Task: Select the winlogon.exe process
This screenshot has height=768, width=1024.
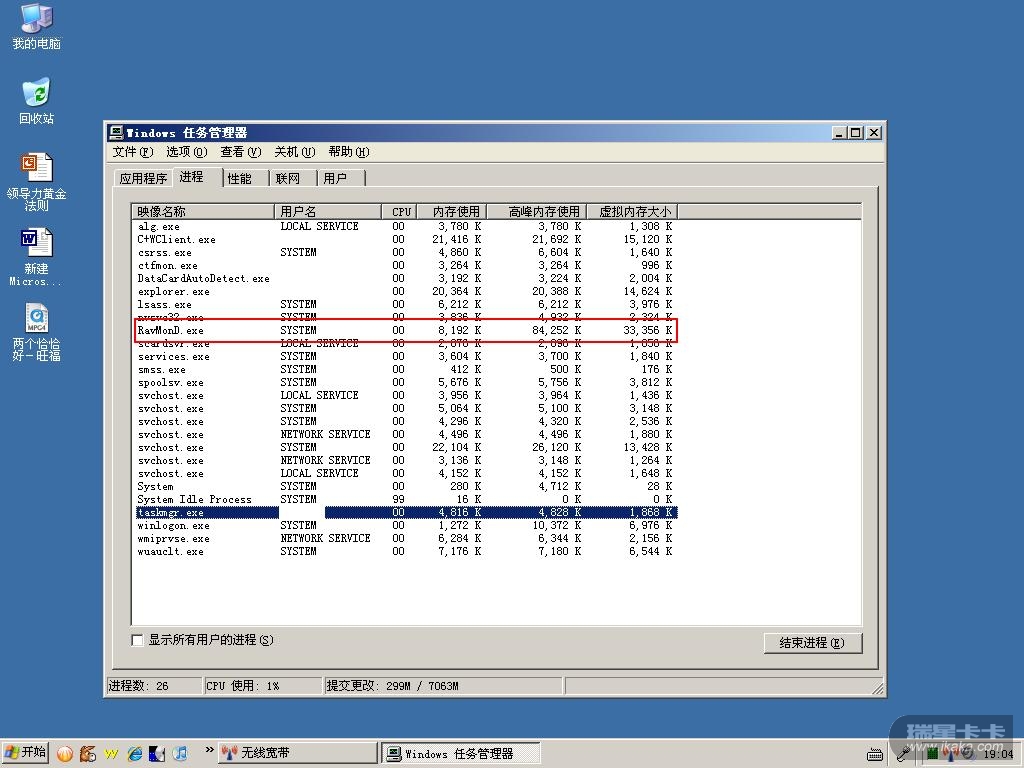Action: [x=405, y=525]
